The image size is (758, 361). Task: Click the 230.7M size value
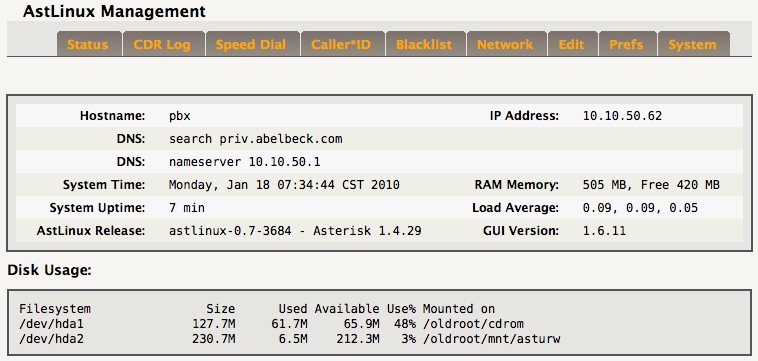(214, 339)
